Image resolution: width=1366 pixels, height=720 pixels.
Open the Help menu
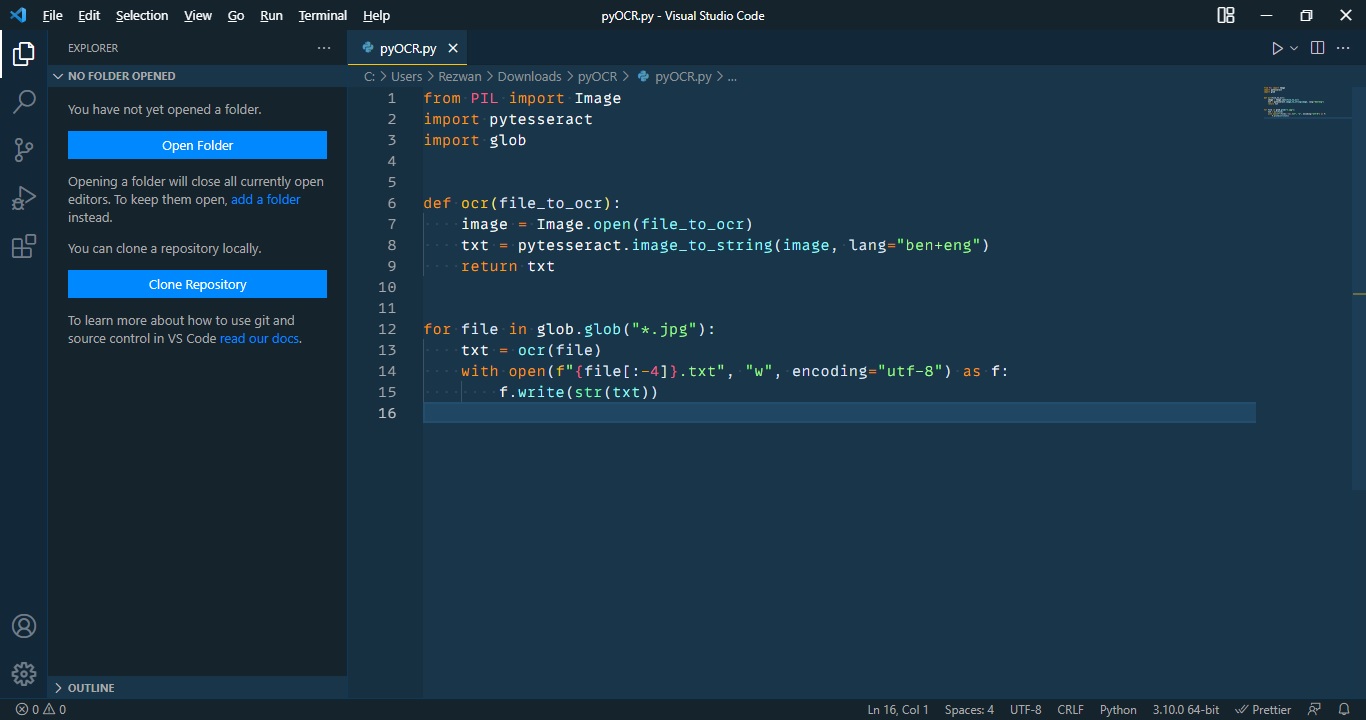click(x=376, y=15)
